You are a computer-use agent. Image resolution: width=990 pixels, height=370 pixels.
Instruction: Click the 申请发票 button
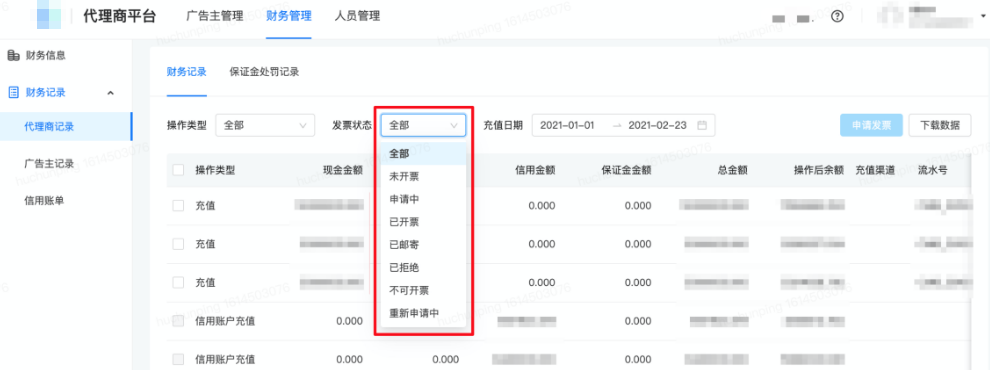[871, 125]
